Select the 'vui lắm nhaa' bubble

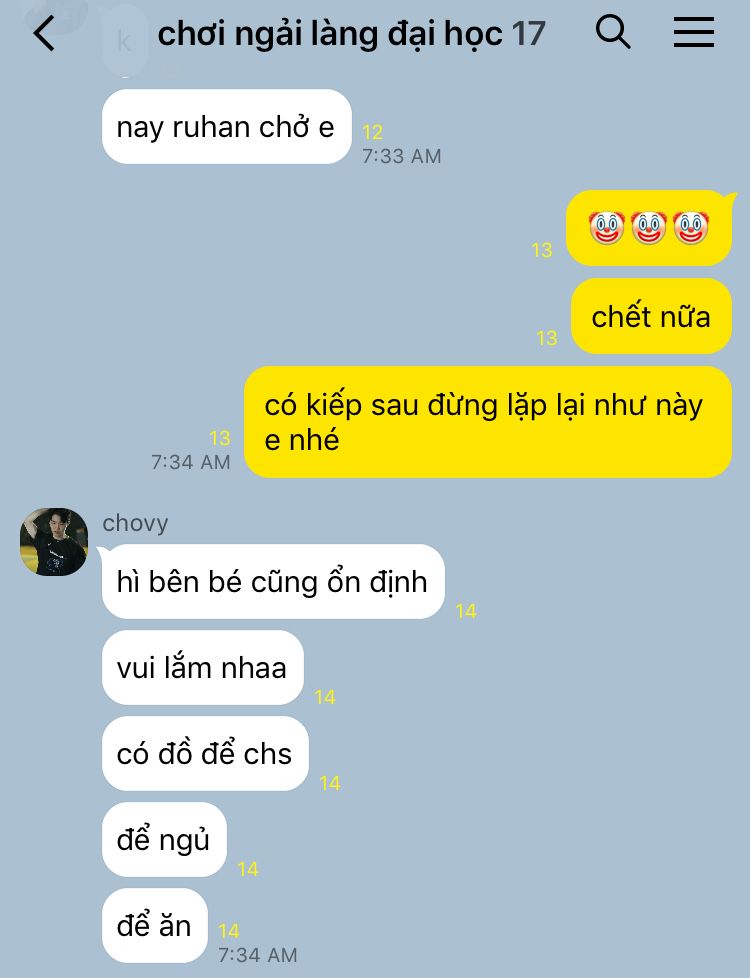pyautogui.click(x=203, y=667)
